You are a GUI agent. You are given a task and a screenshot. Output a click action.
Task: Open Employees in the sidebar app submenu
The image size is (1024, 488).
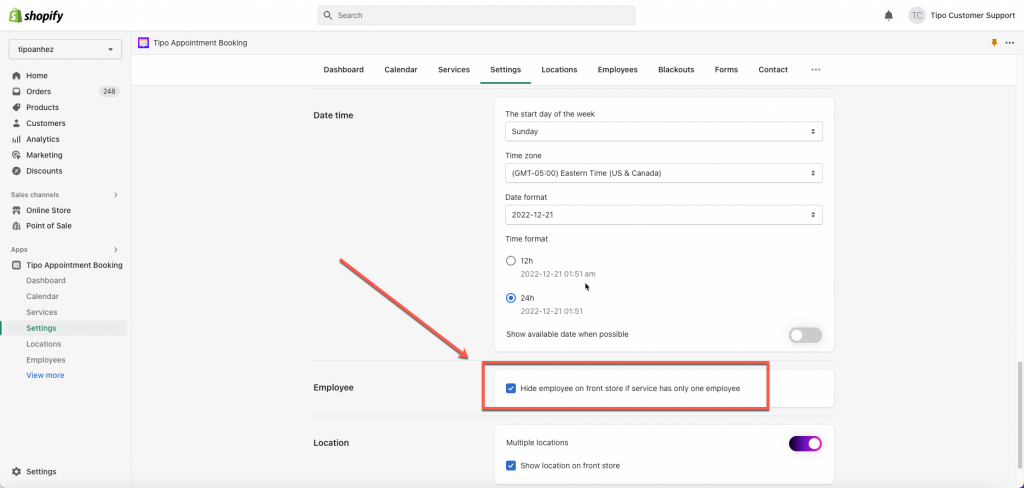[x=46, y=360]
